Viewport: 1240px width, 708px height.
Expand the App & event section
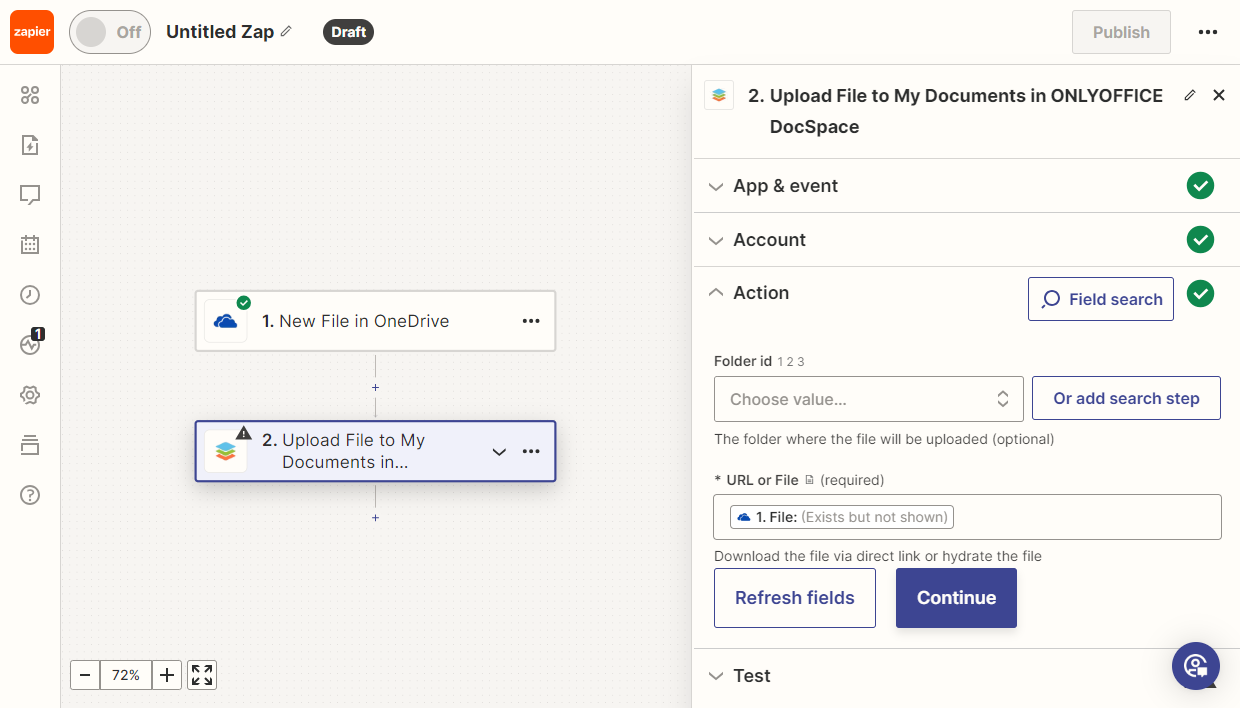[x=786, y=186]
